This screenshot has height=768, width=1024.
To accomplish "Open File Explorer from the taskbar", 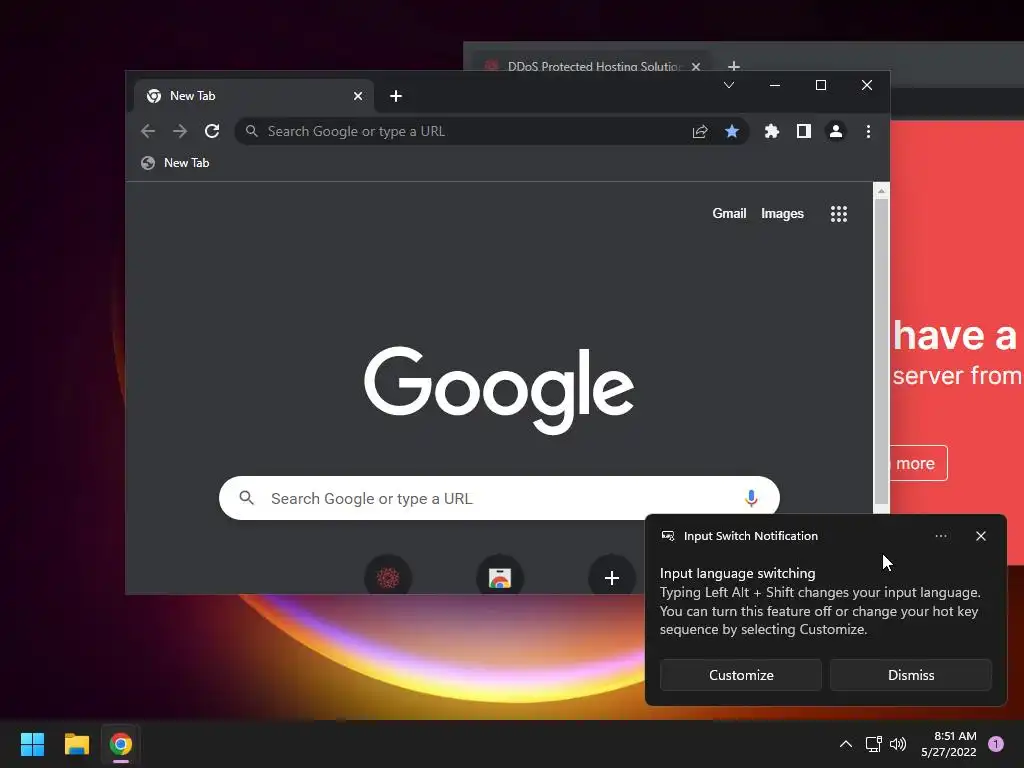I will pyautogui.click(x=76, y=744).
